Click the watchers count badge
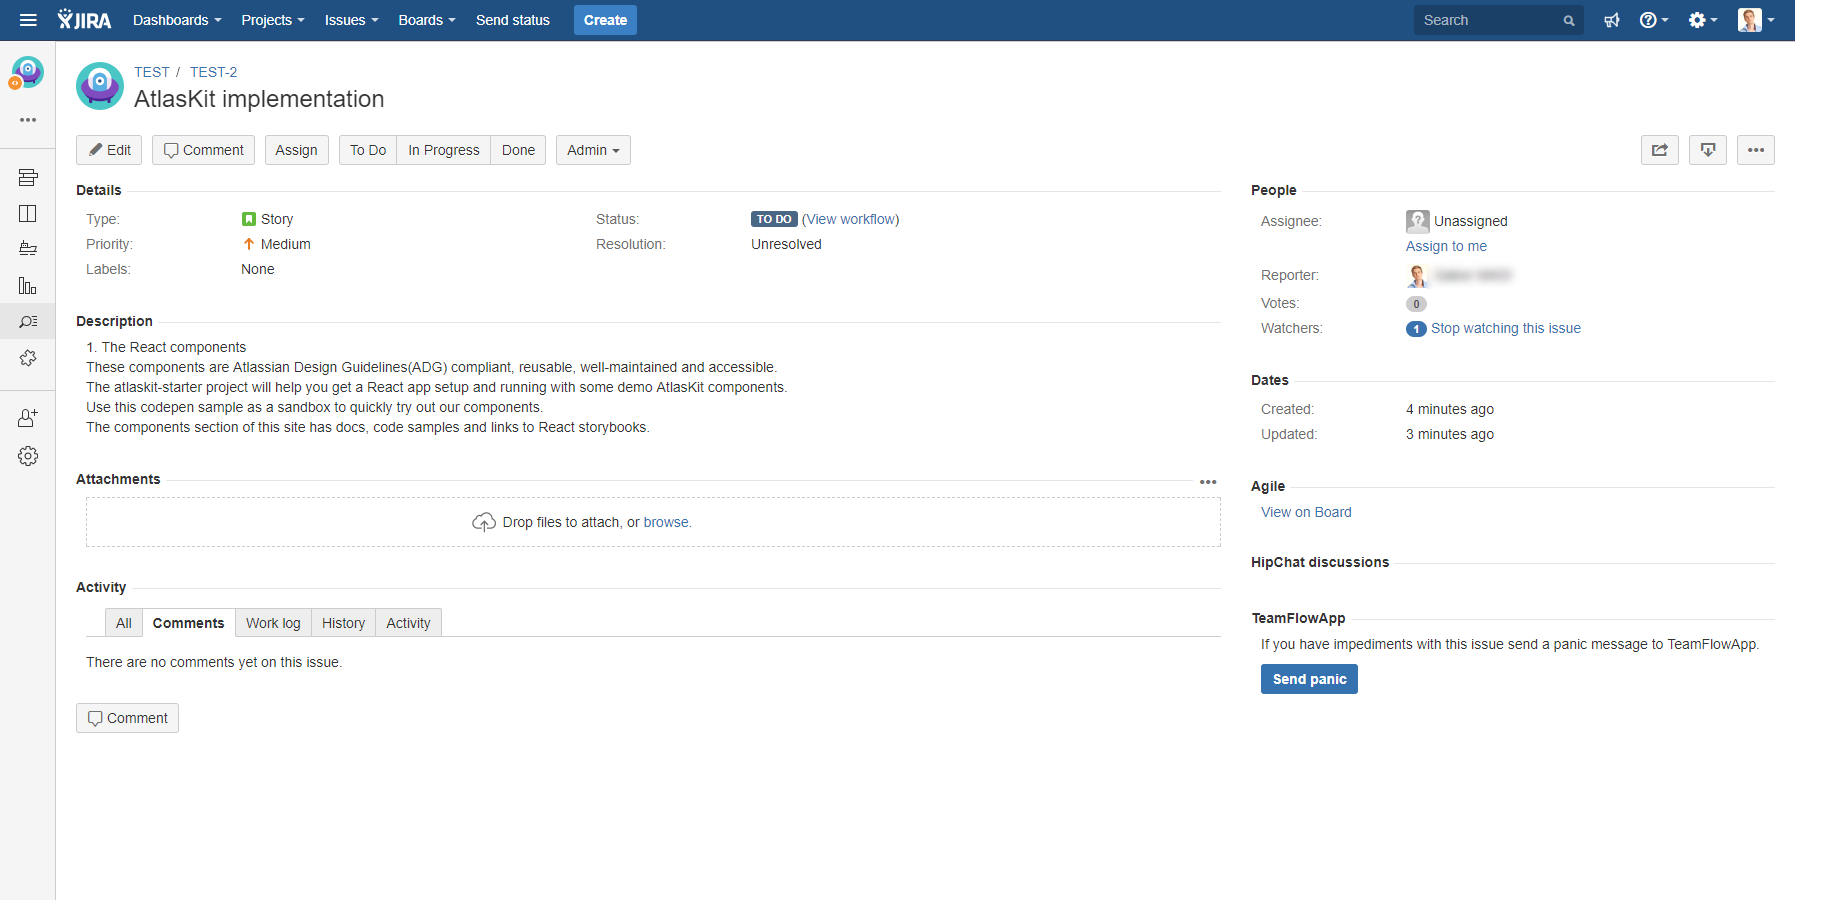The image size is (1840, 900). tap(1416, 329)
